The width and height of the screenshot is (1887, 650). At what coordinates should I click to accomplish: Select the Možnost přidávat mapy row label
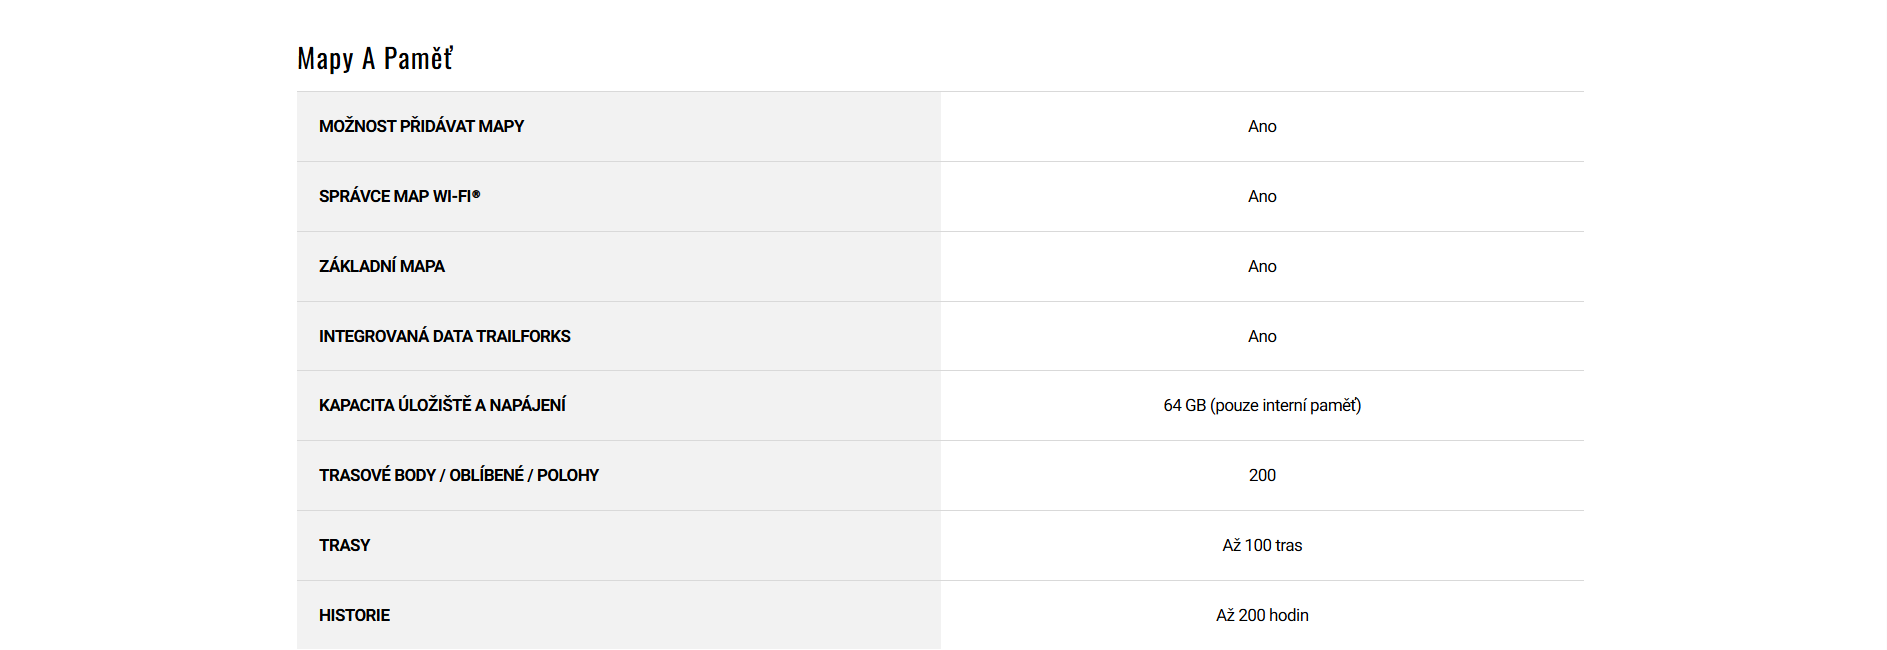[x=421, y=127]
